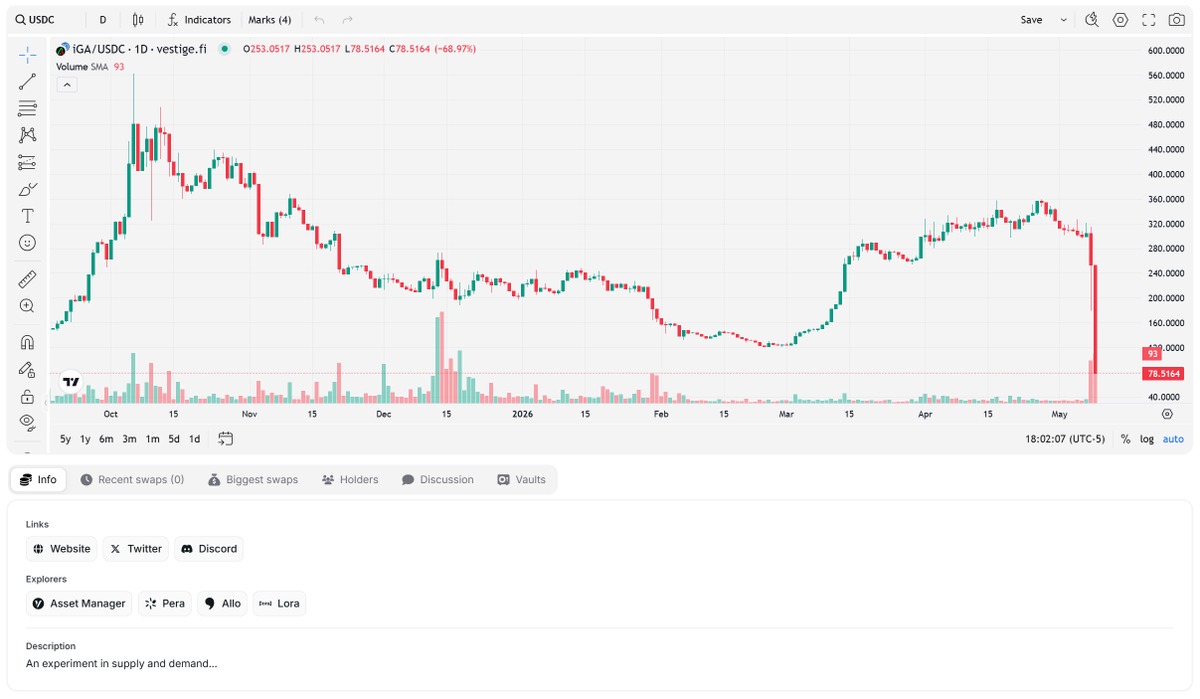Switch to the Biggest swaps tab
The image size is (1200, 699).
click(x=253, y=480)
